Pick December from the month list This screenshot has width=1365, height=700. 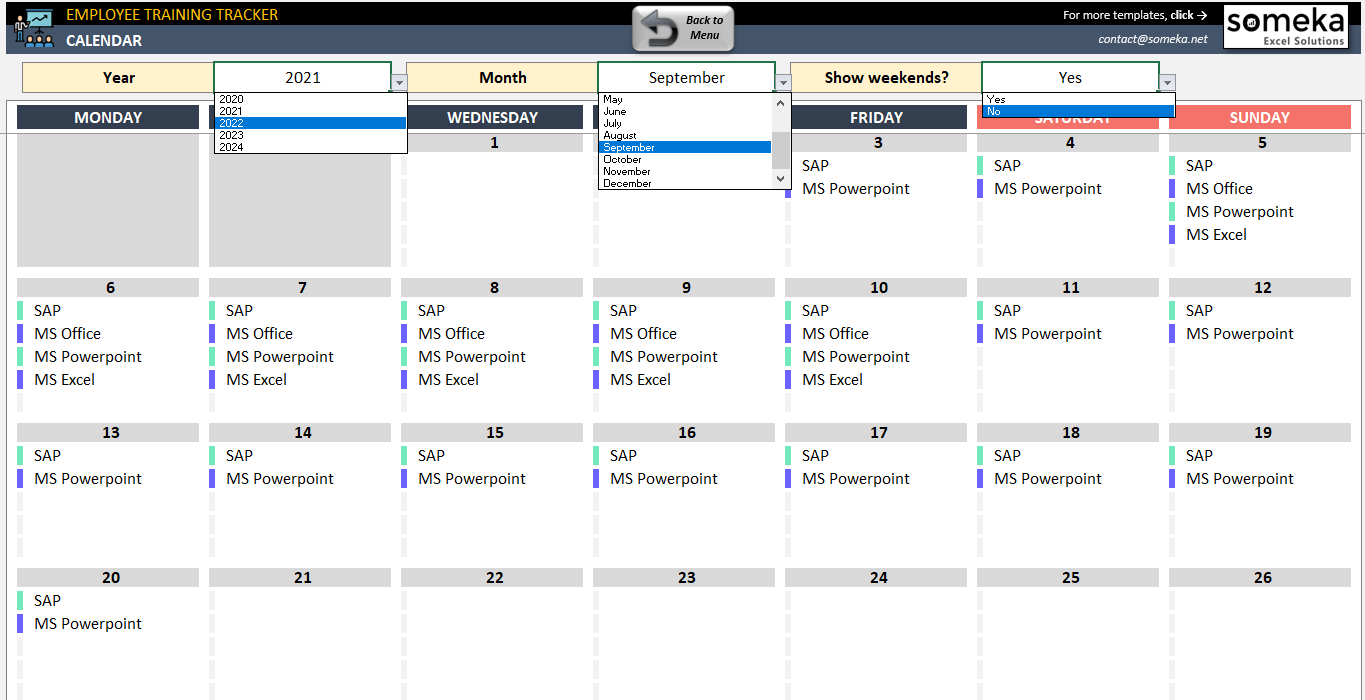[686, 183]
